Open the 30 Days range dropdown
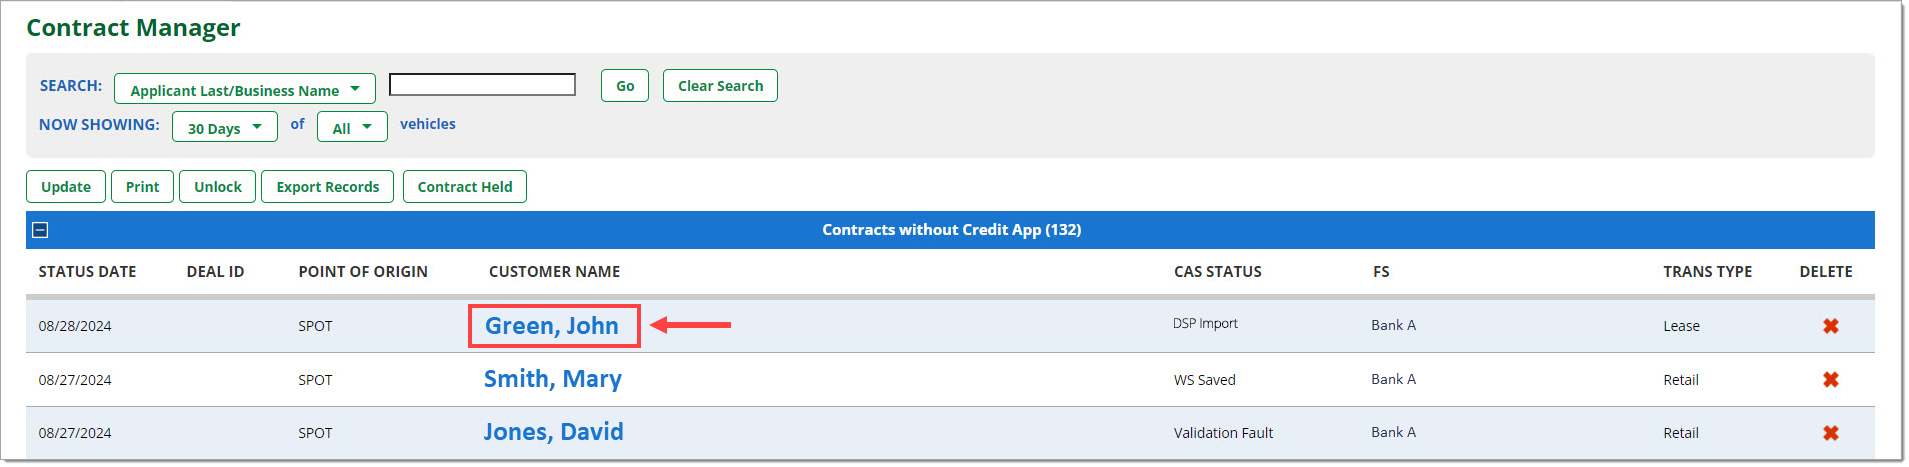 point(225,127)
